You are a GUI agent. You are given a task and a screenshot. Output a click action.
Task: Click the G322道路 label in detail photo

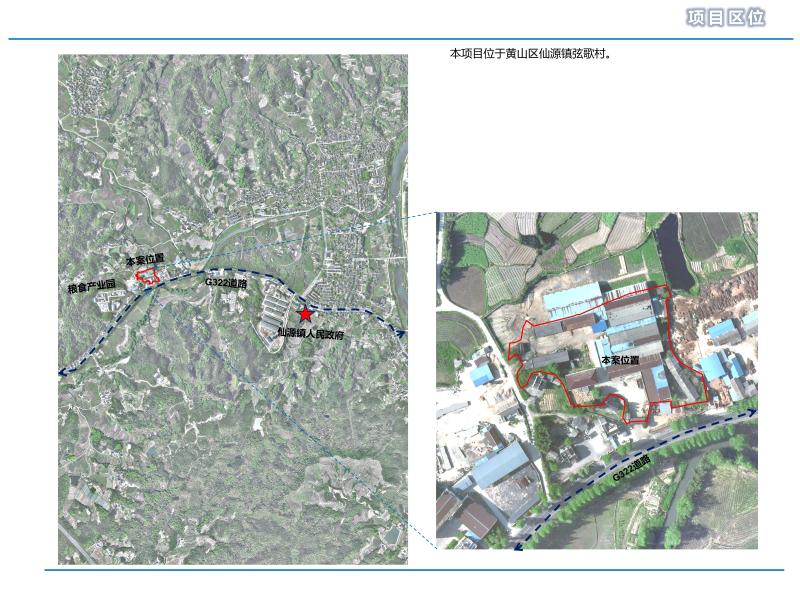632,472
